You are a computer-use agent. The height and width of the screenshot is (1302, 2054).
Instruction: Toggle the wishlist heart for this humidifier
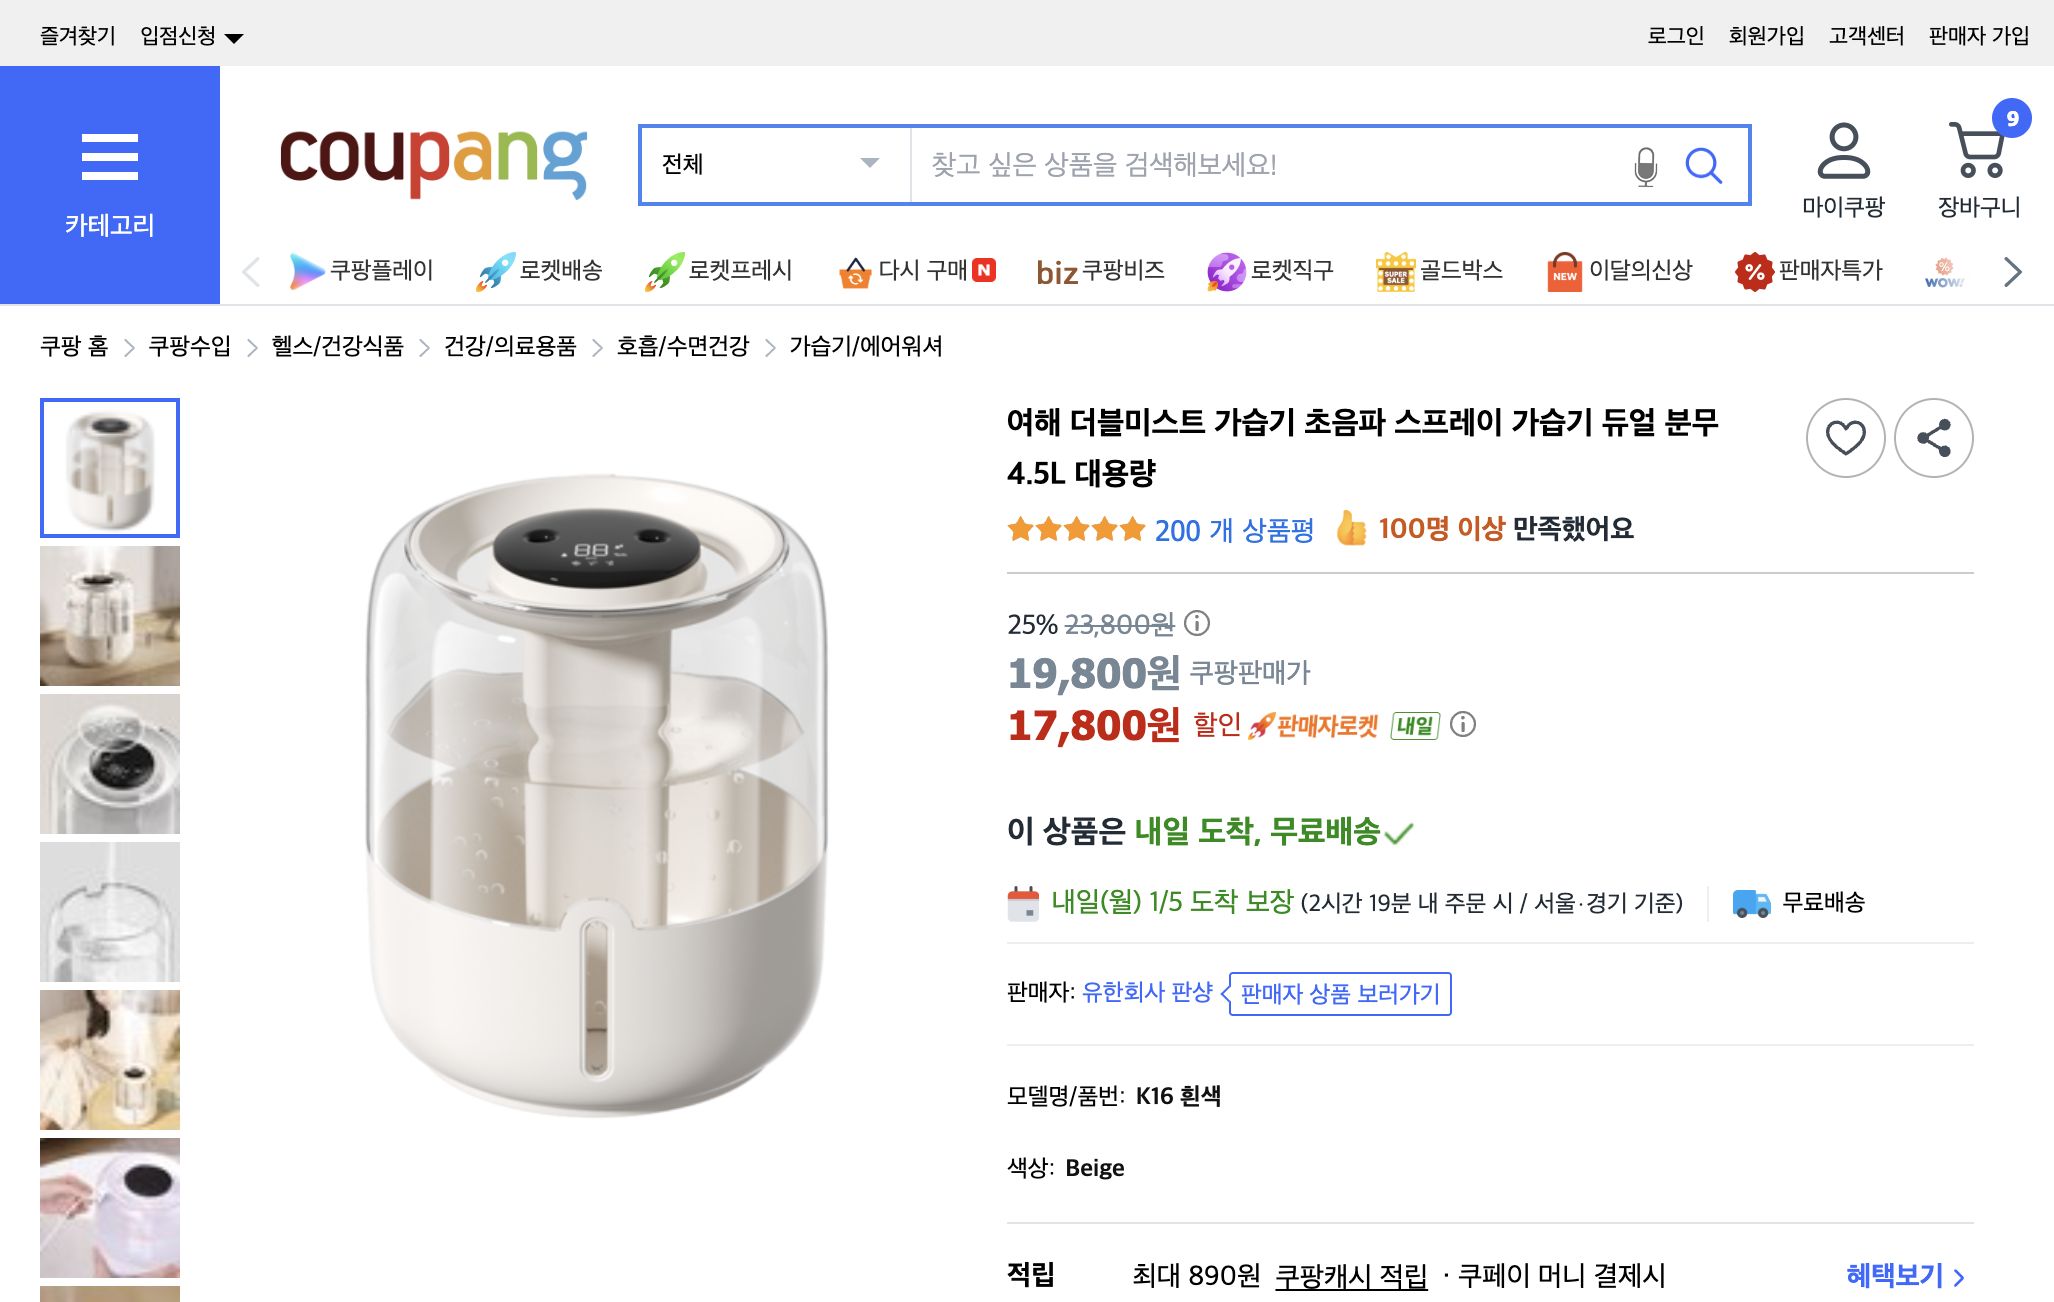point(1846,438)
